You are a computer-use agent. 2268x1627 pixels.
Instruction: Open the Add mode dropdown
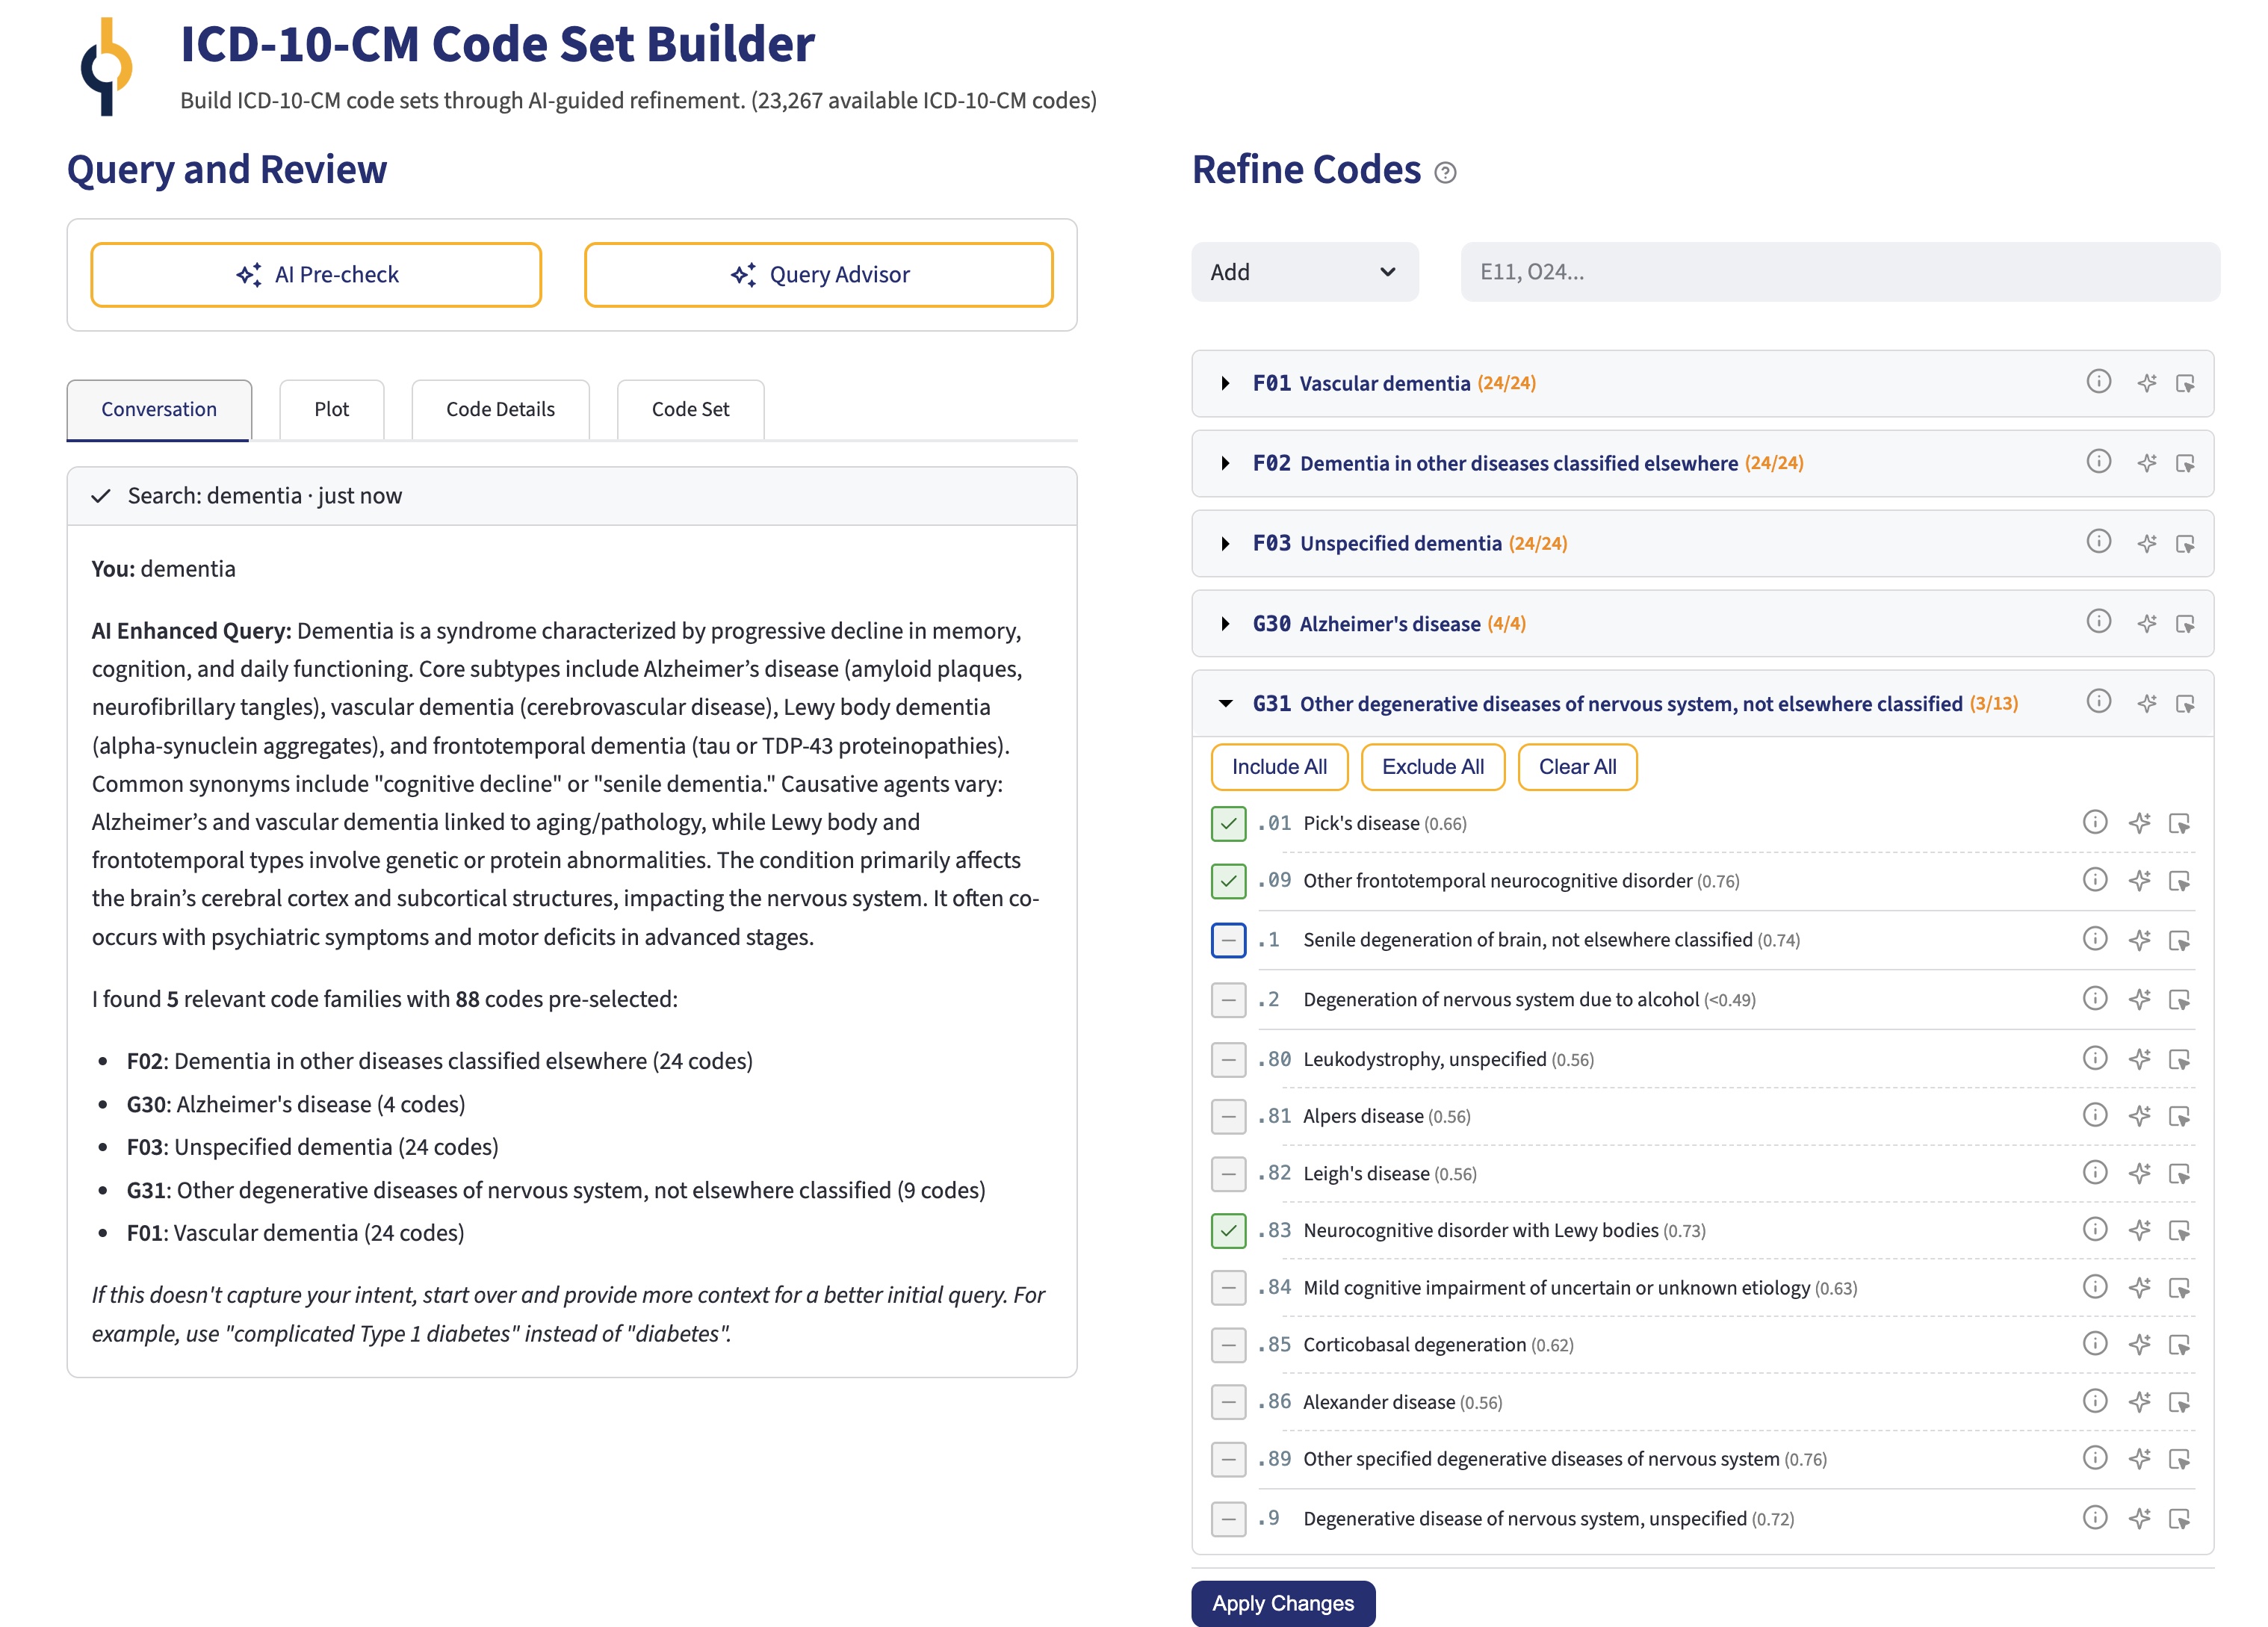(1304, 271)
